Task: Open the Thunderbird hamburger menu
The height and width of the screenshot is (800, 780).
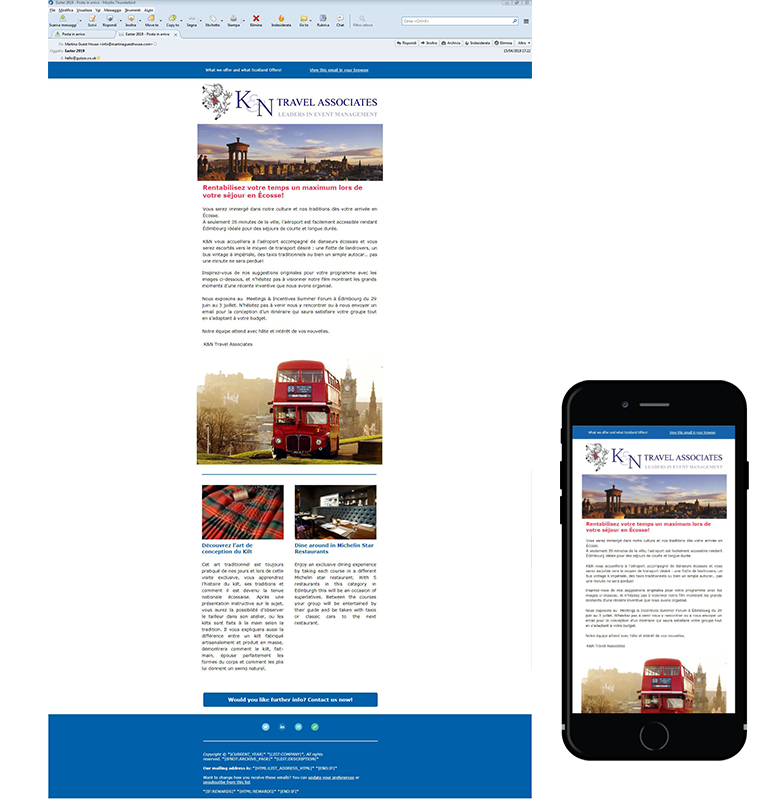Action: [x=526, y=20]
